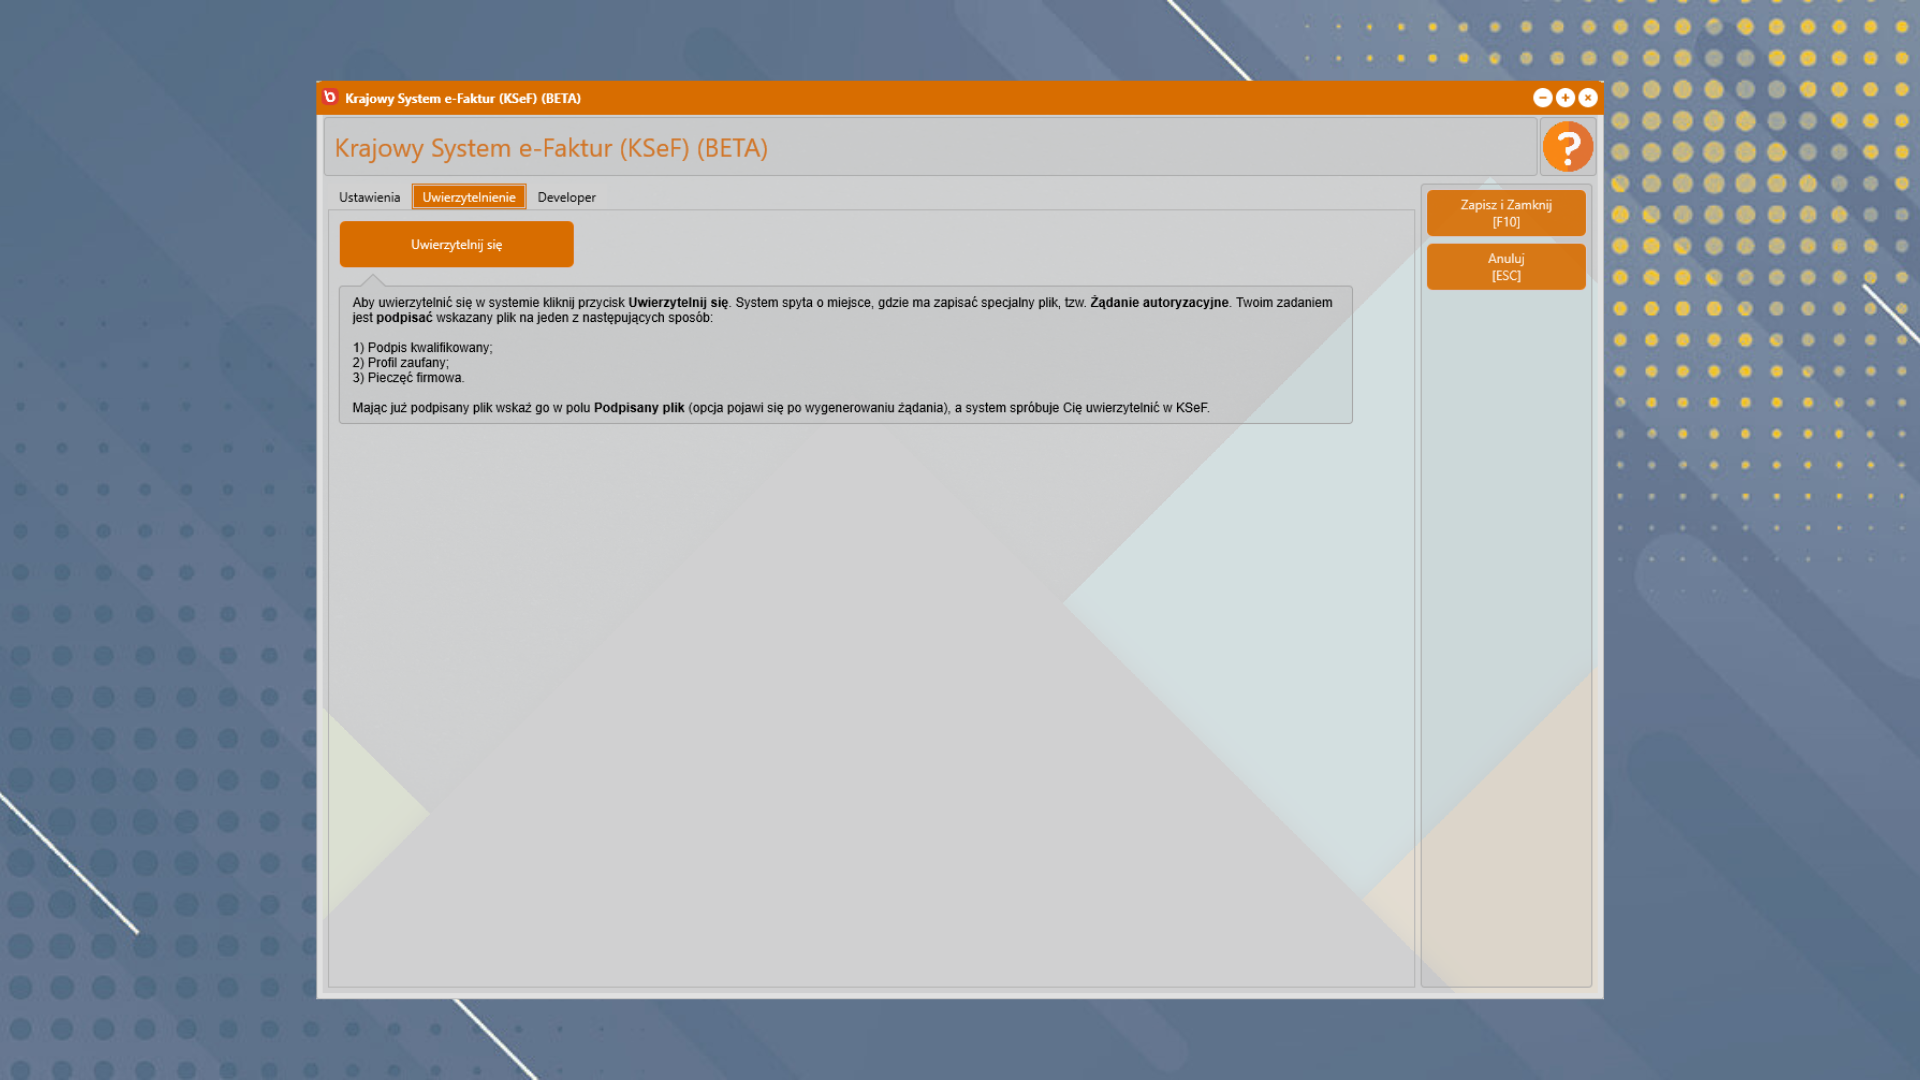Click the Anuluj [ESC] button
Viewport: 1920px width, 1080px height.
(1505, 267)
